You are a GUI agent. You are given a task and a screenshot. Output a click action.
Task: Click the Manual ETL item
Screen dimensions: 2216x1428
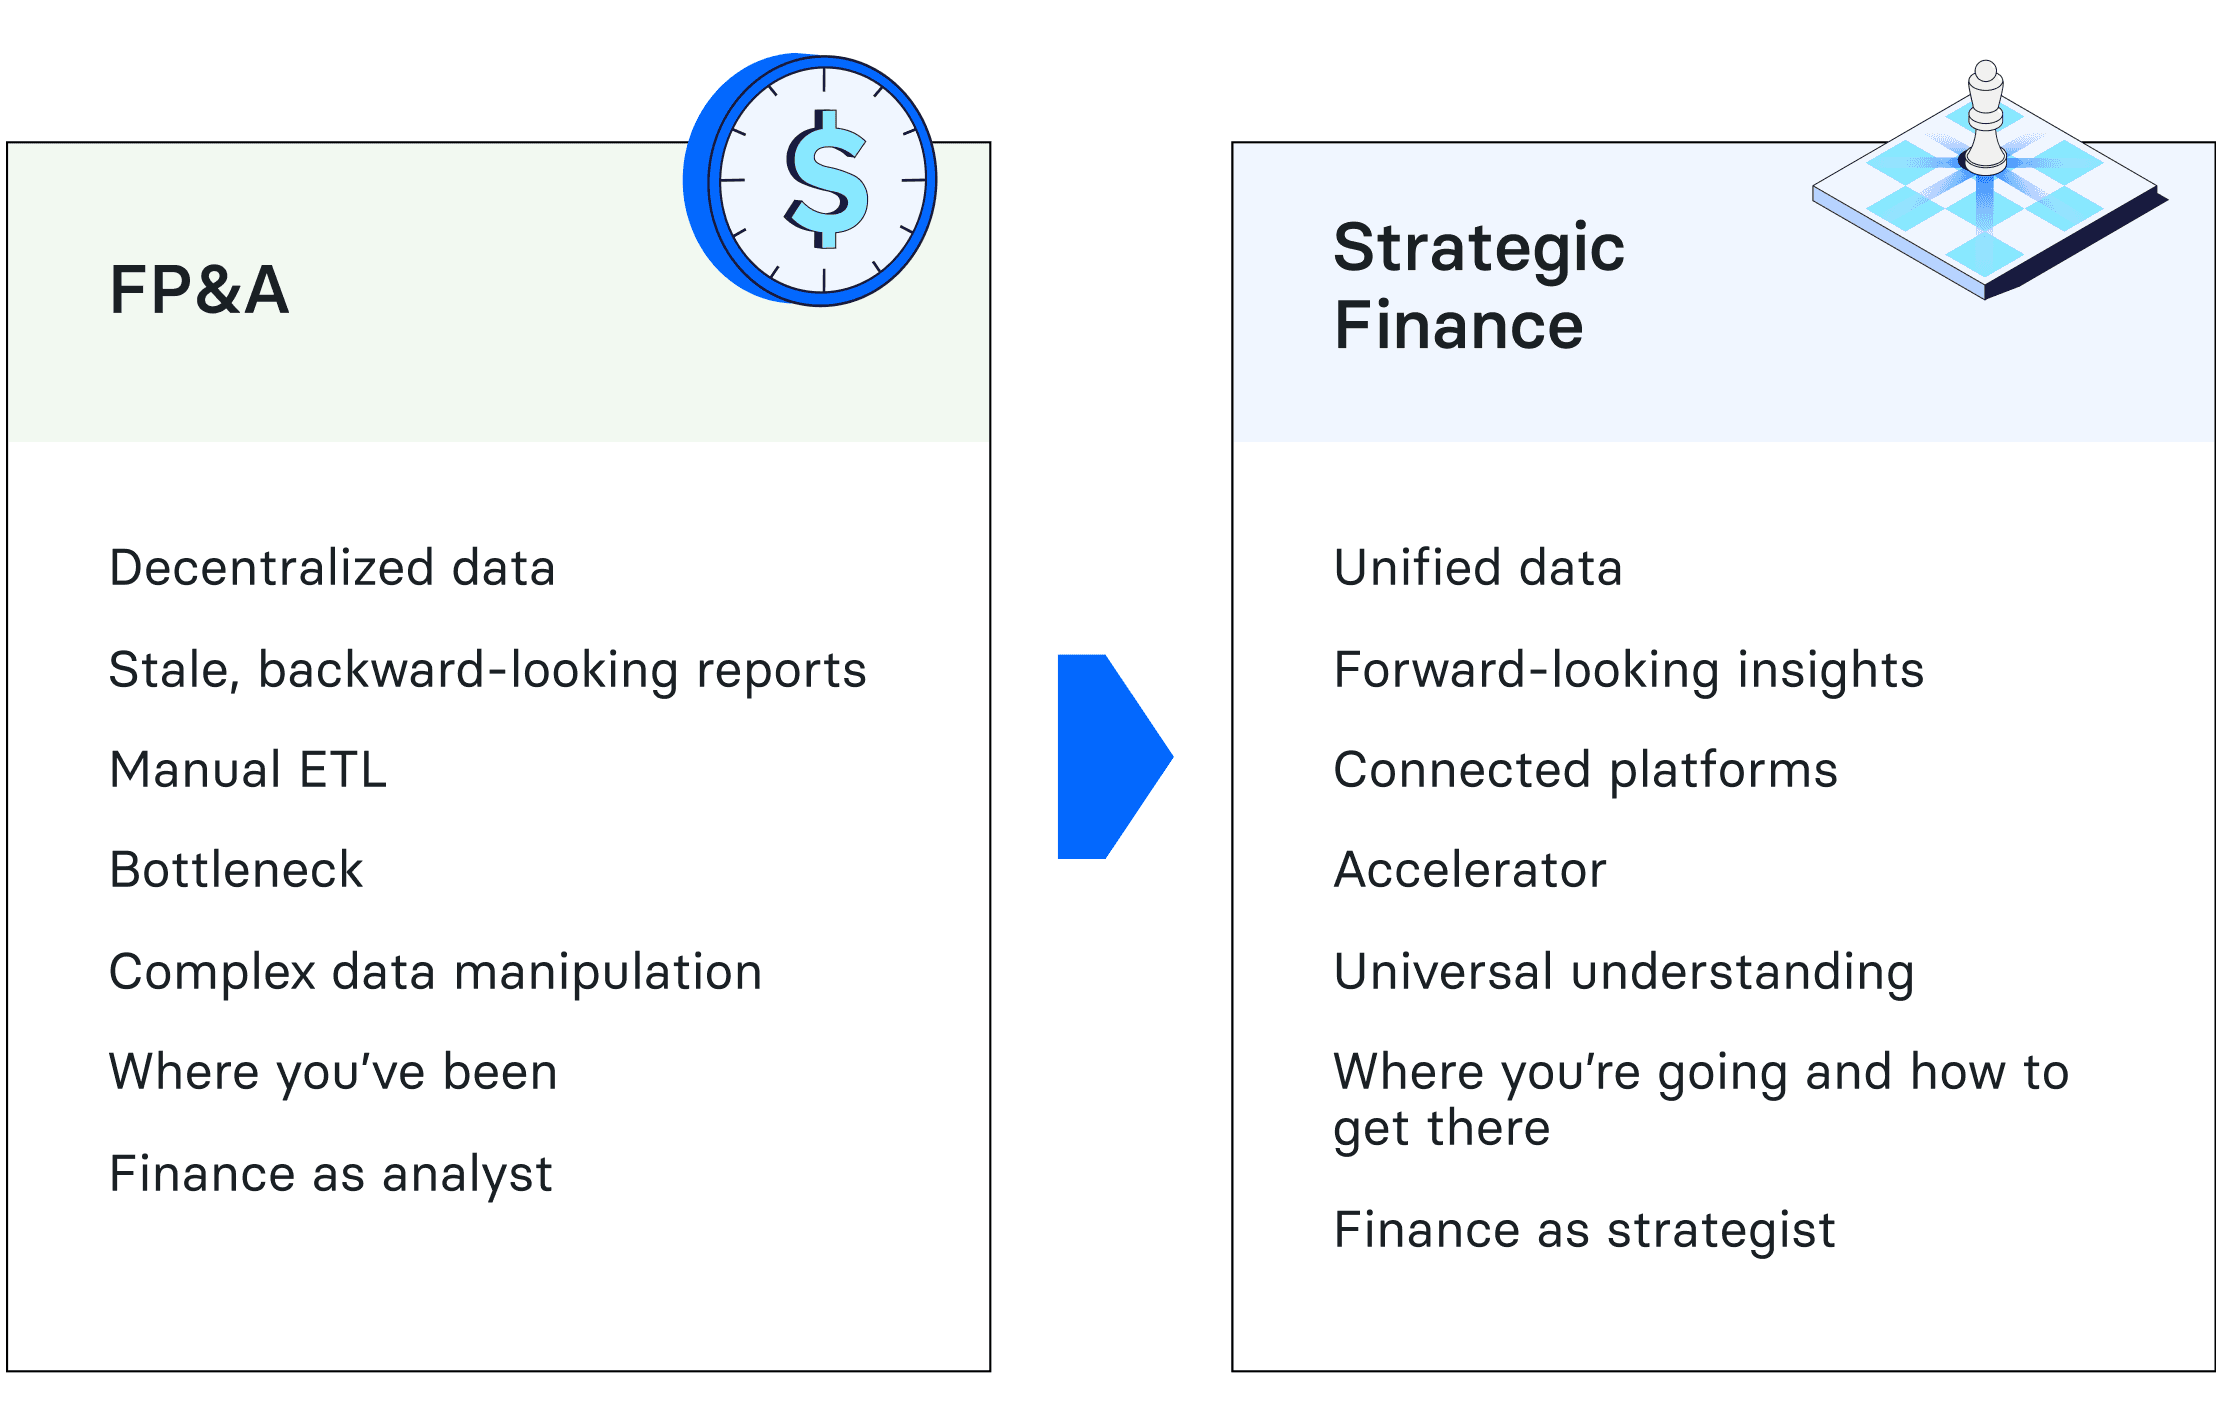(248, 770)
